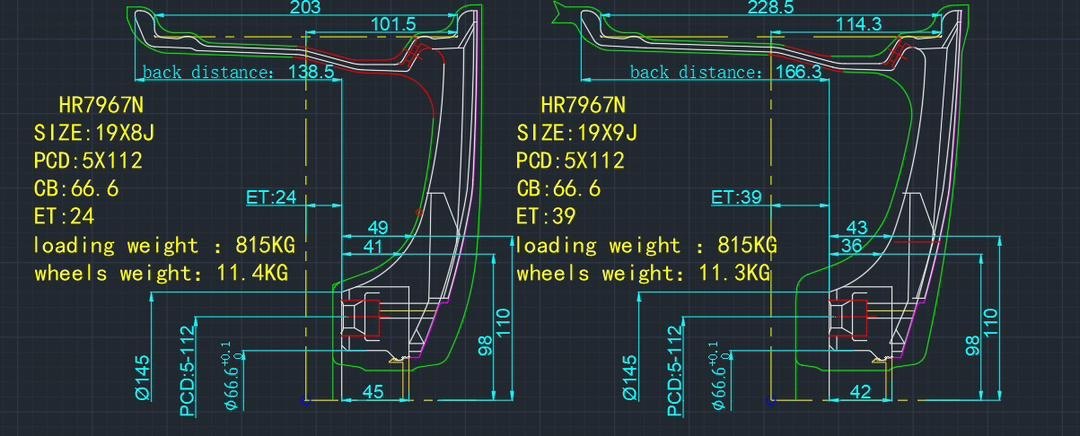Select the cyan ET:24 offset dimension
Viewport: 1080px width, 436px height.
[x=271, y=198]
